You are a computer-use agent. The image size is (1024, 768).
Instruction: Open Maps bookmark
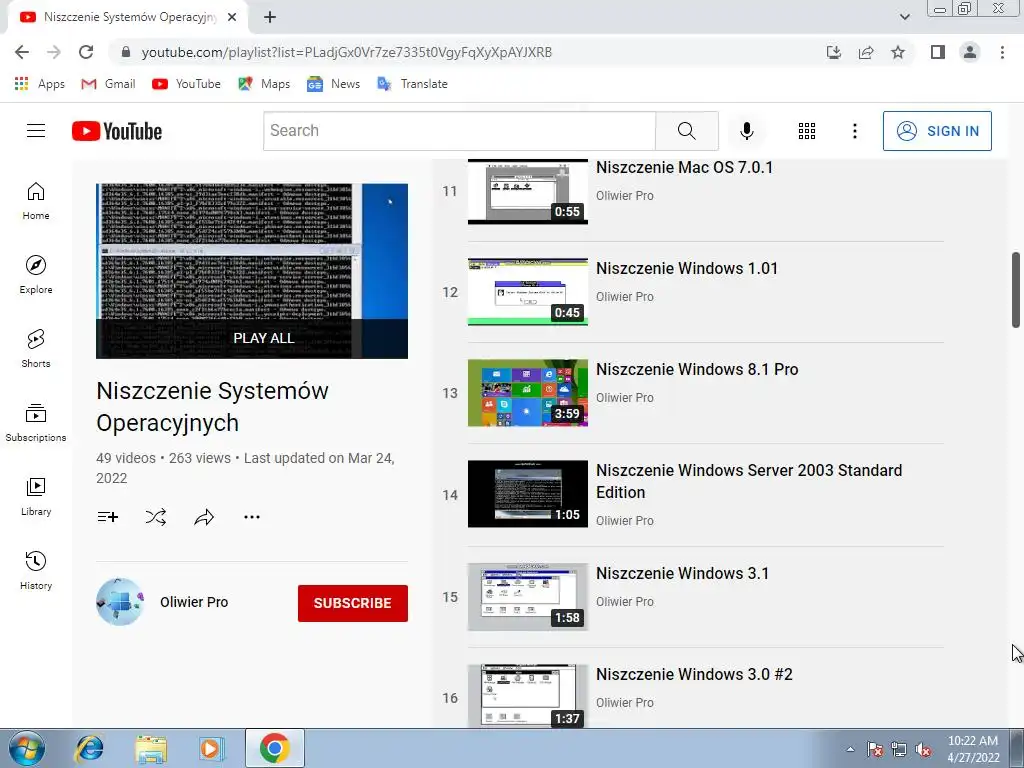click(264, 84)
